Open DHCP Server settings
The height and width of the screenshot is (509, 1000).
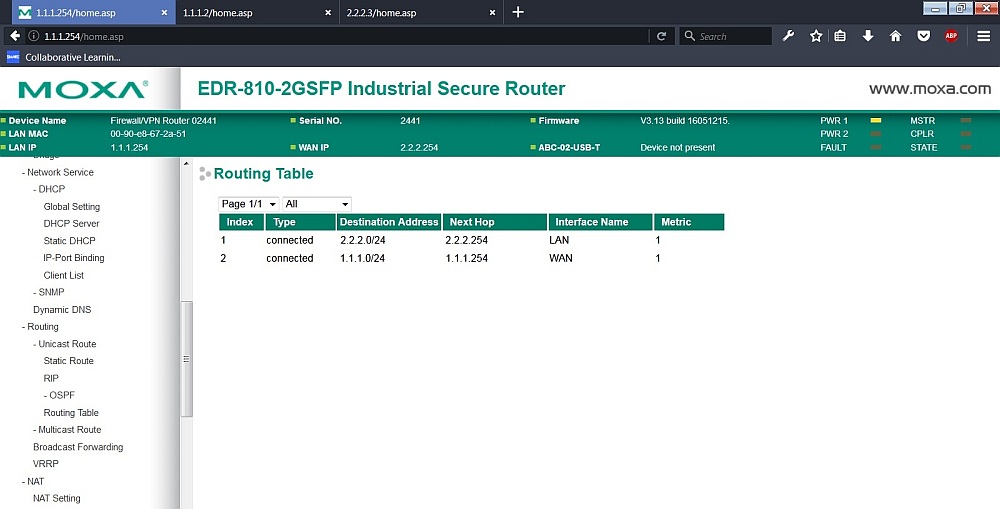tap(71, 224)
